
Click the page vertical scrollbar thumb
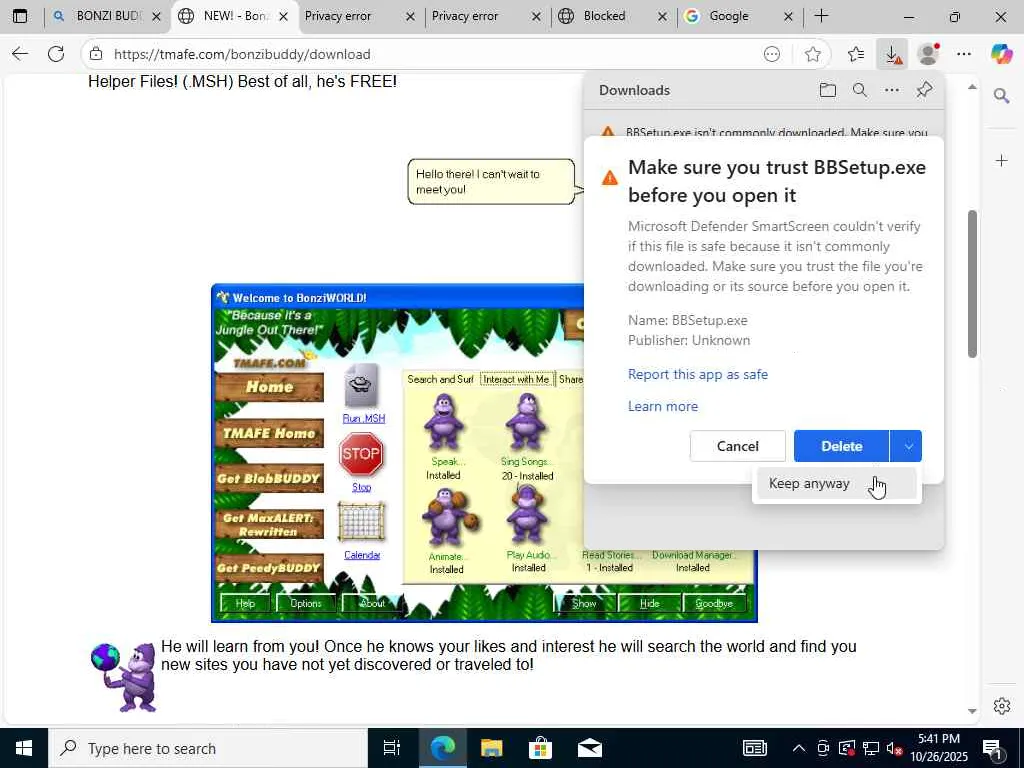pyautogui.click(x=972, y=284)
